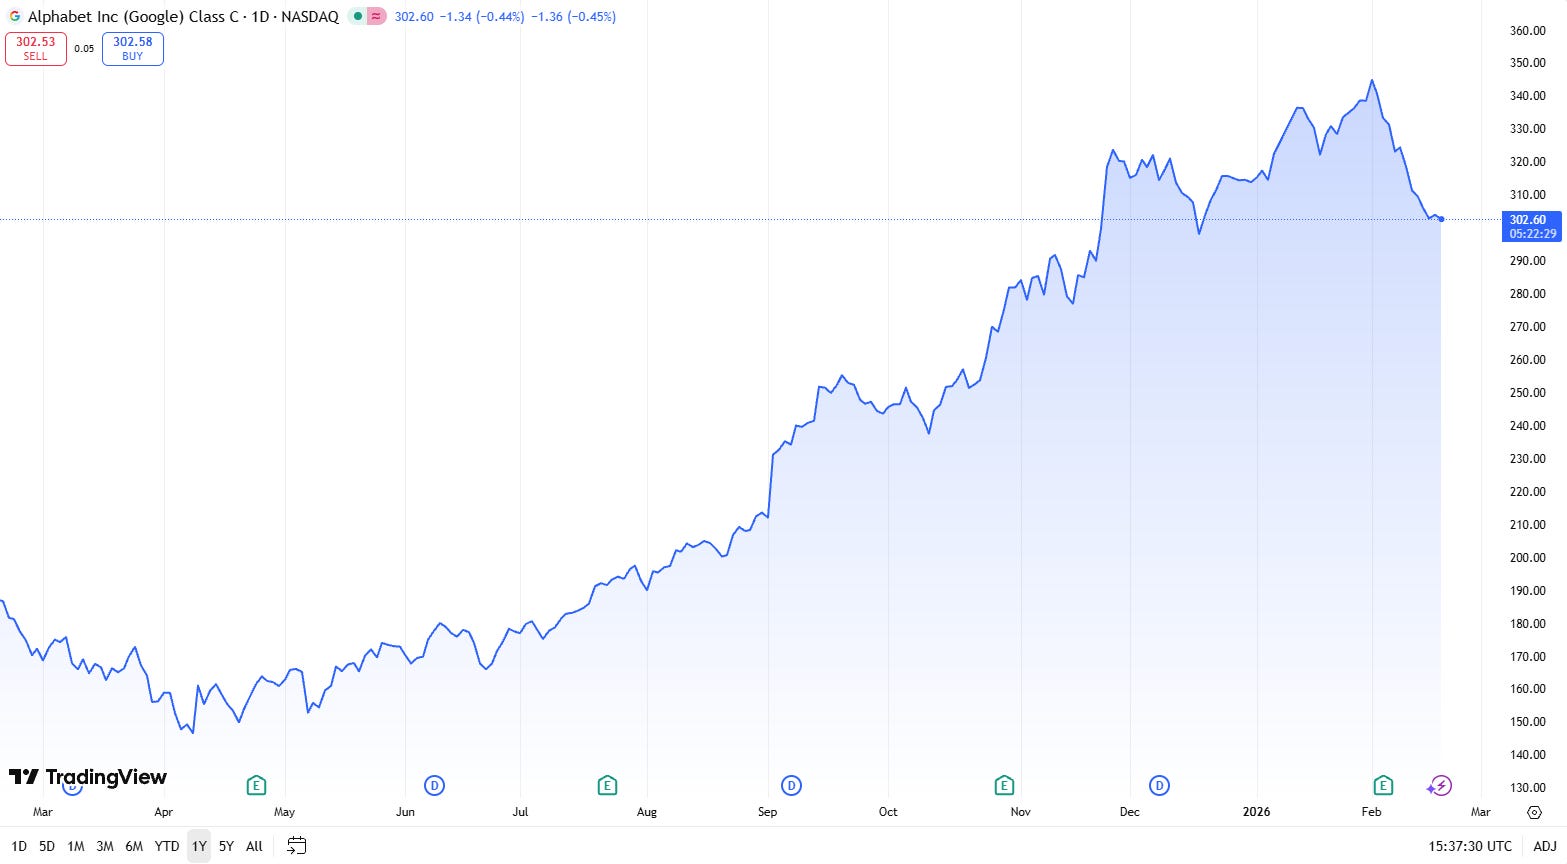Click the Google symbol logo icon
This screenshot has width=1567, height=864.
[x=14, y=16]
